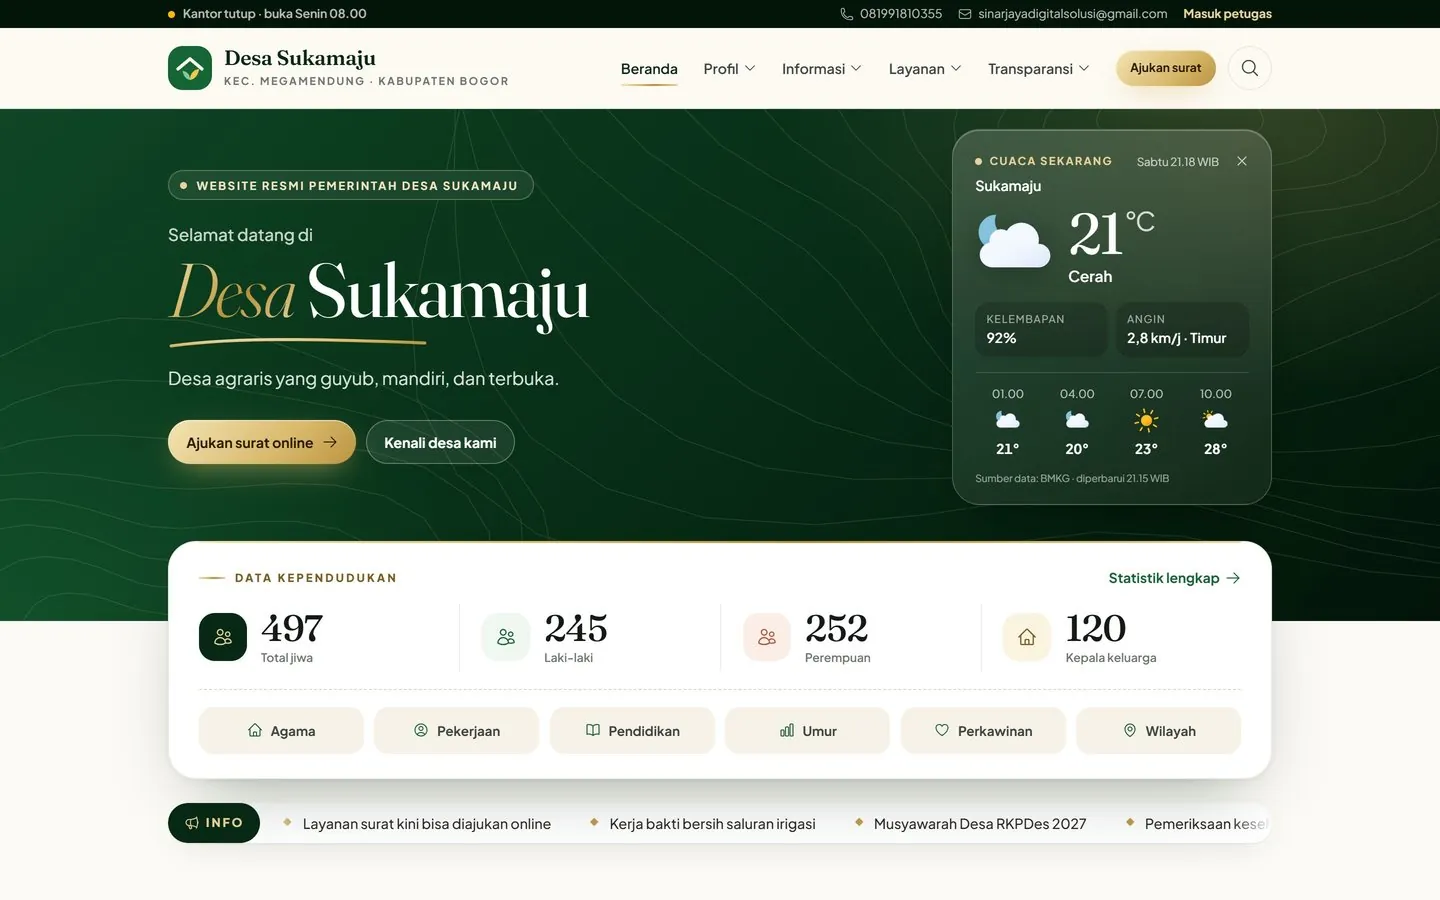This screenshot has width=1440, height=900.
Task: Click the megaphone icon in INFO badge
Action: click(192, 823)
